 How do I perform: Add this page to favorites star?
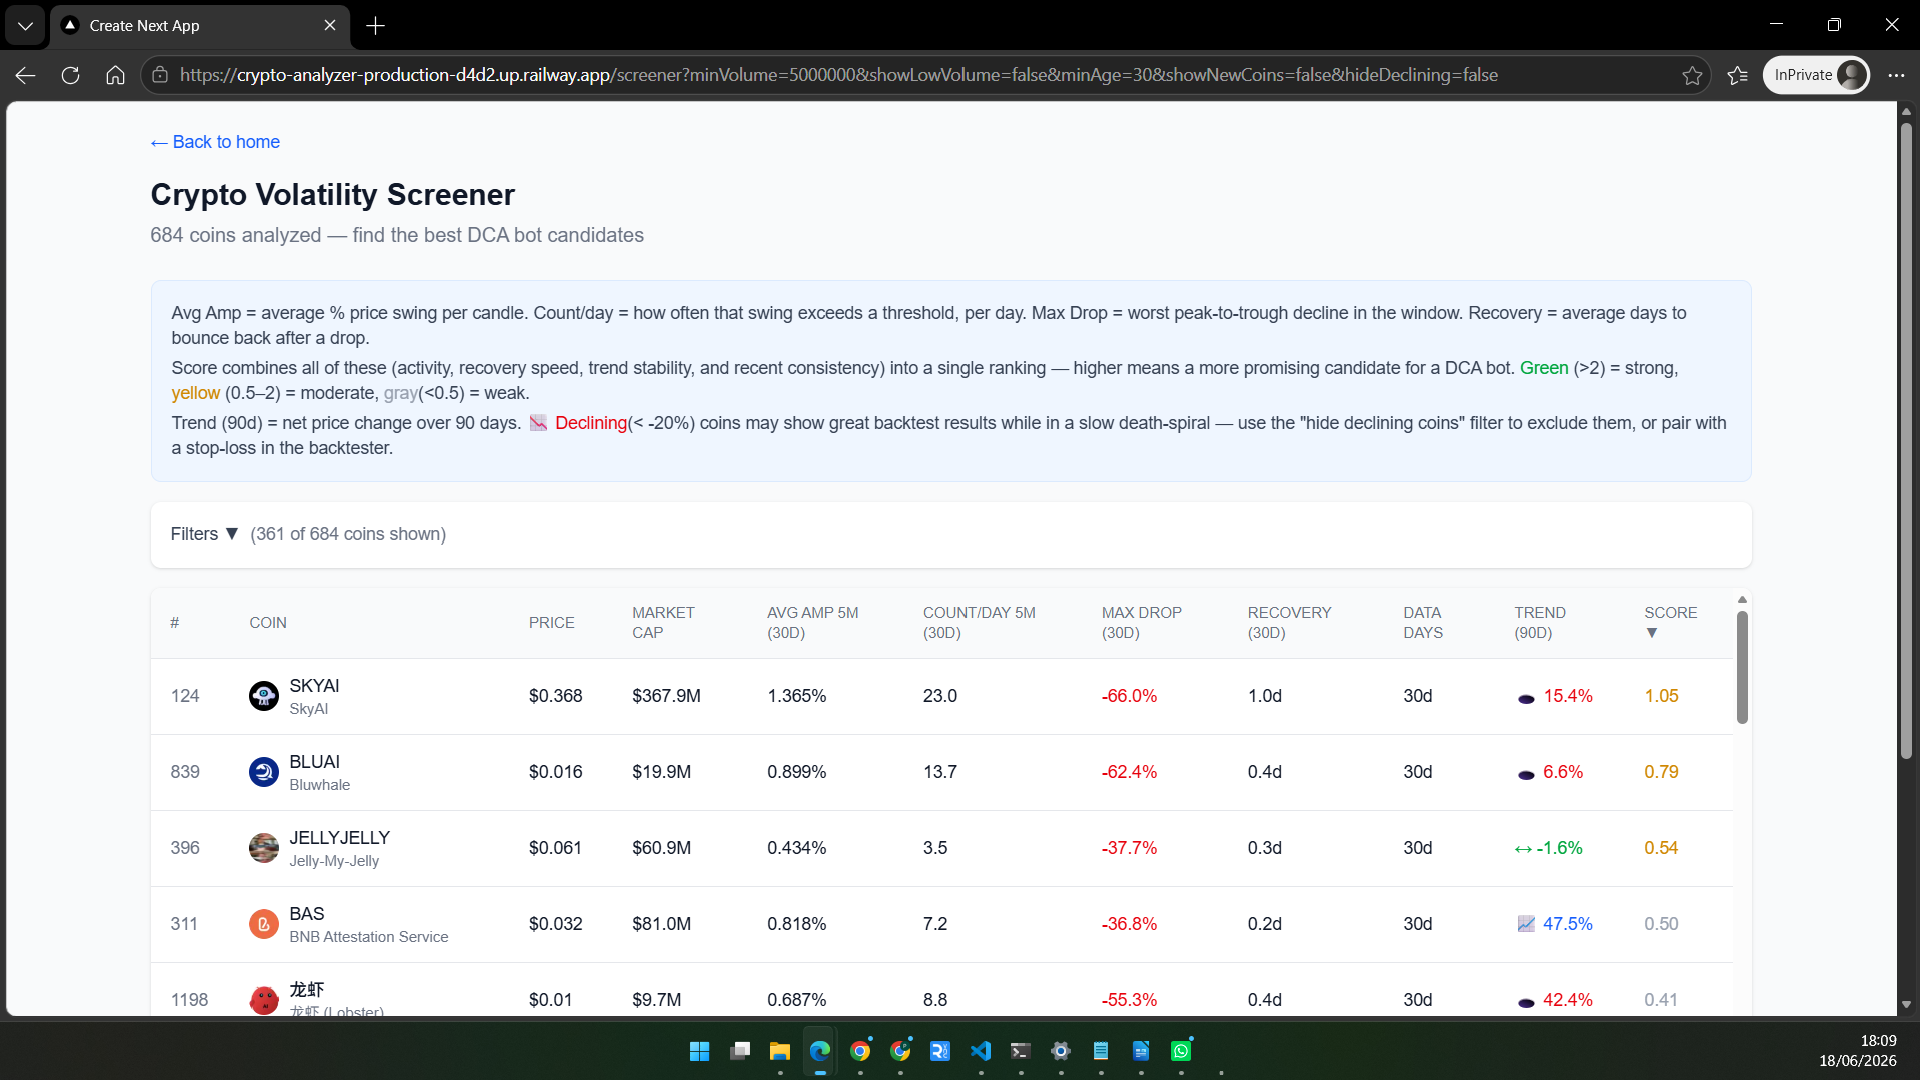coord(1692,75)
